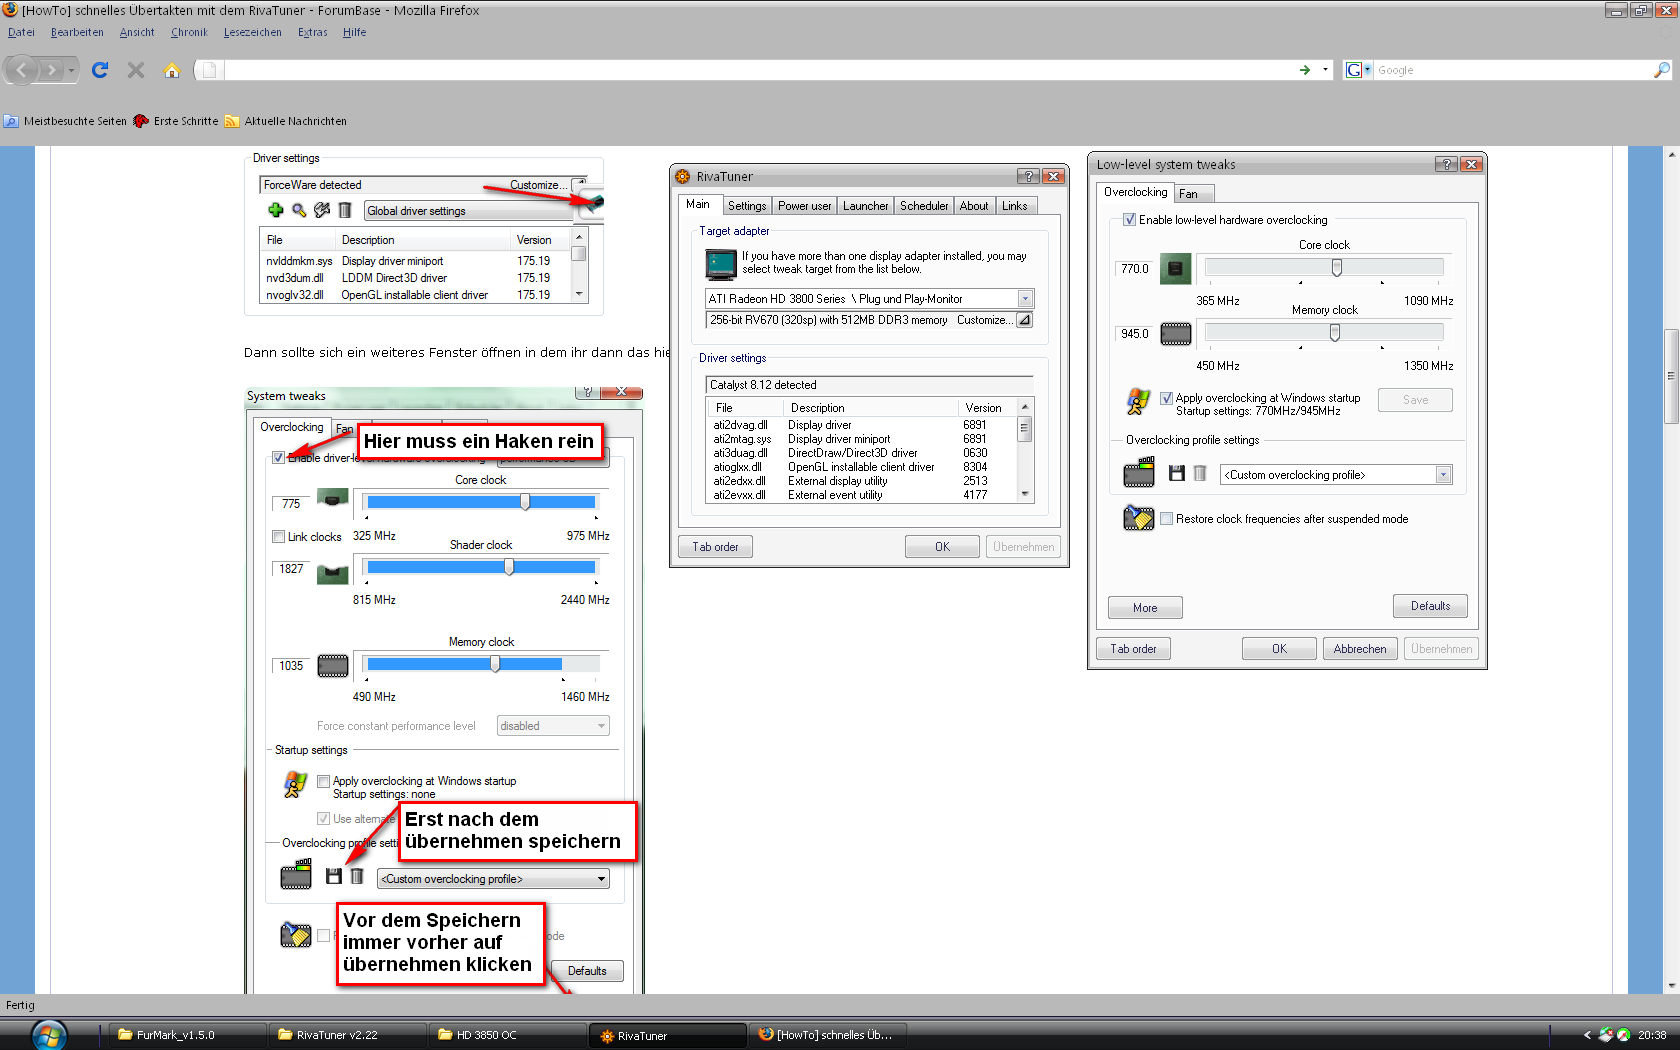
Task: Click the green plus icon in ForceWare image
Action: 276,210
